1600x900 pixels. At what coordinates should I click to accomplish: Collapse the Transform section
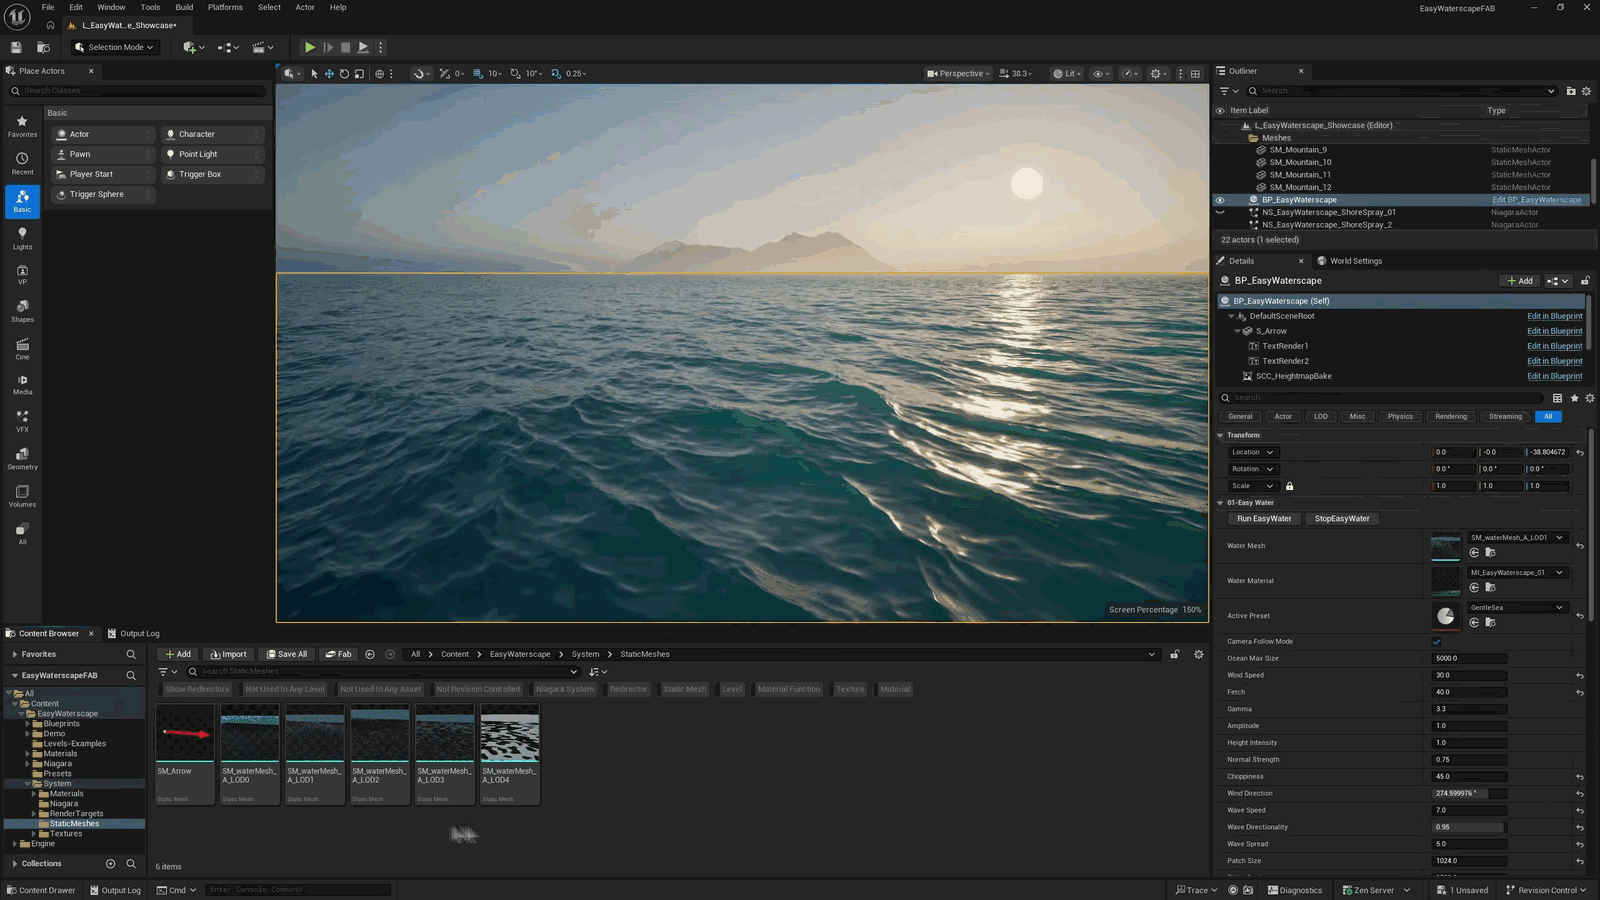coord(1220,436)
